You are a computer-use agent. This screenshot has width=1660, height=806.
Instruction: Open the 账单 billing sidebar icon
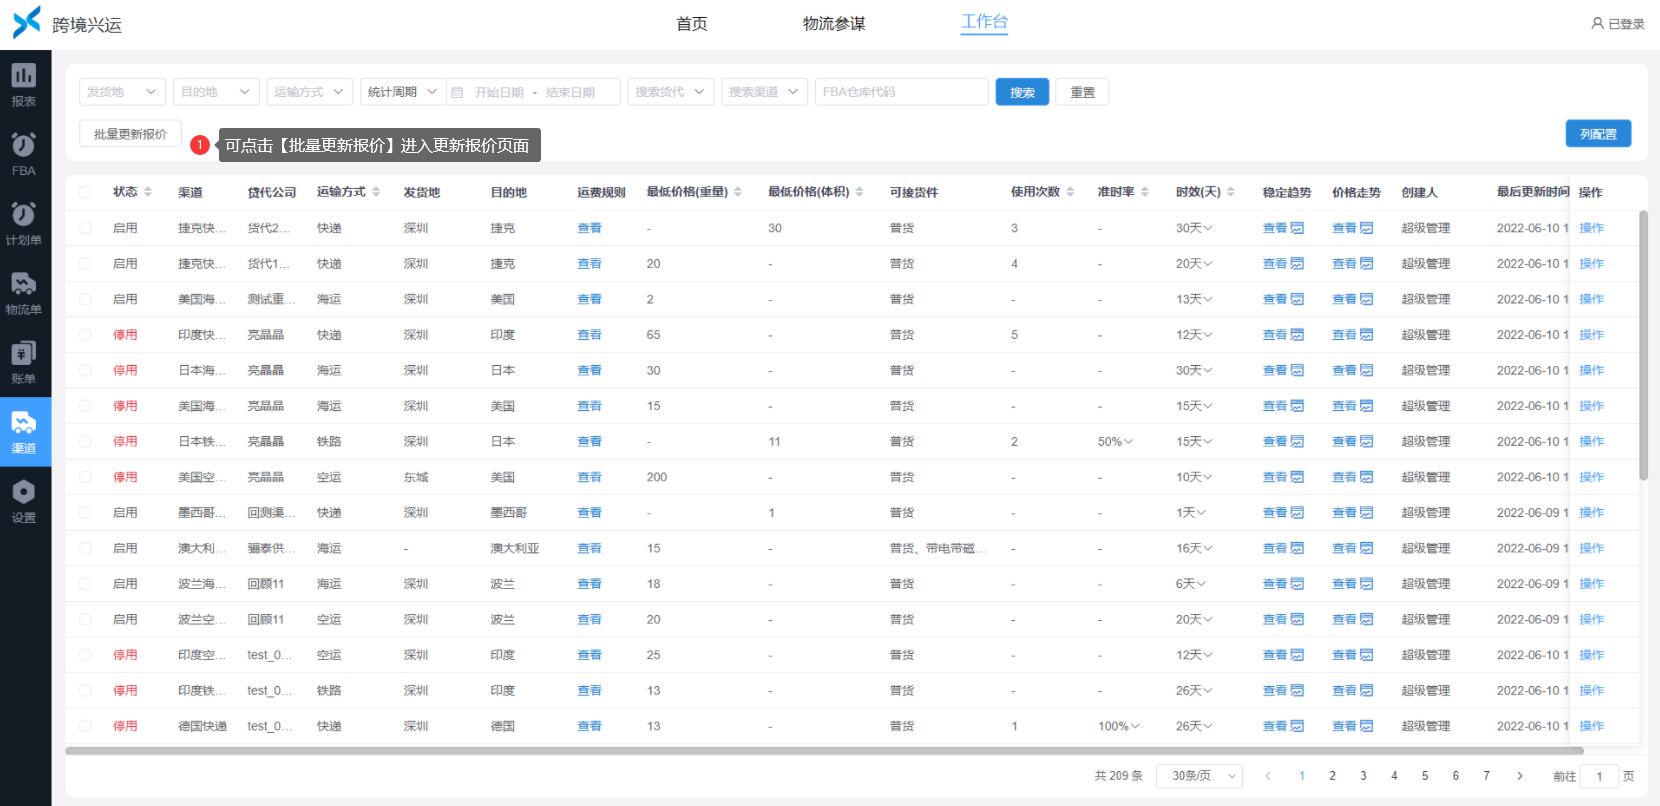[24, 353]
